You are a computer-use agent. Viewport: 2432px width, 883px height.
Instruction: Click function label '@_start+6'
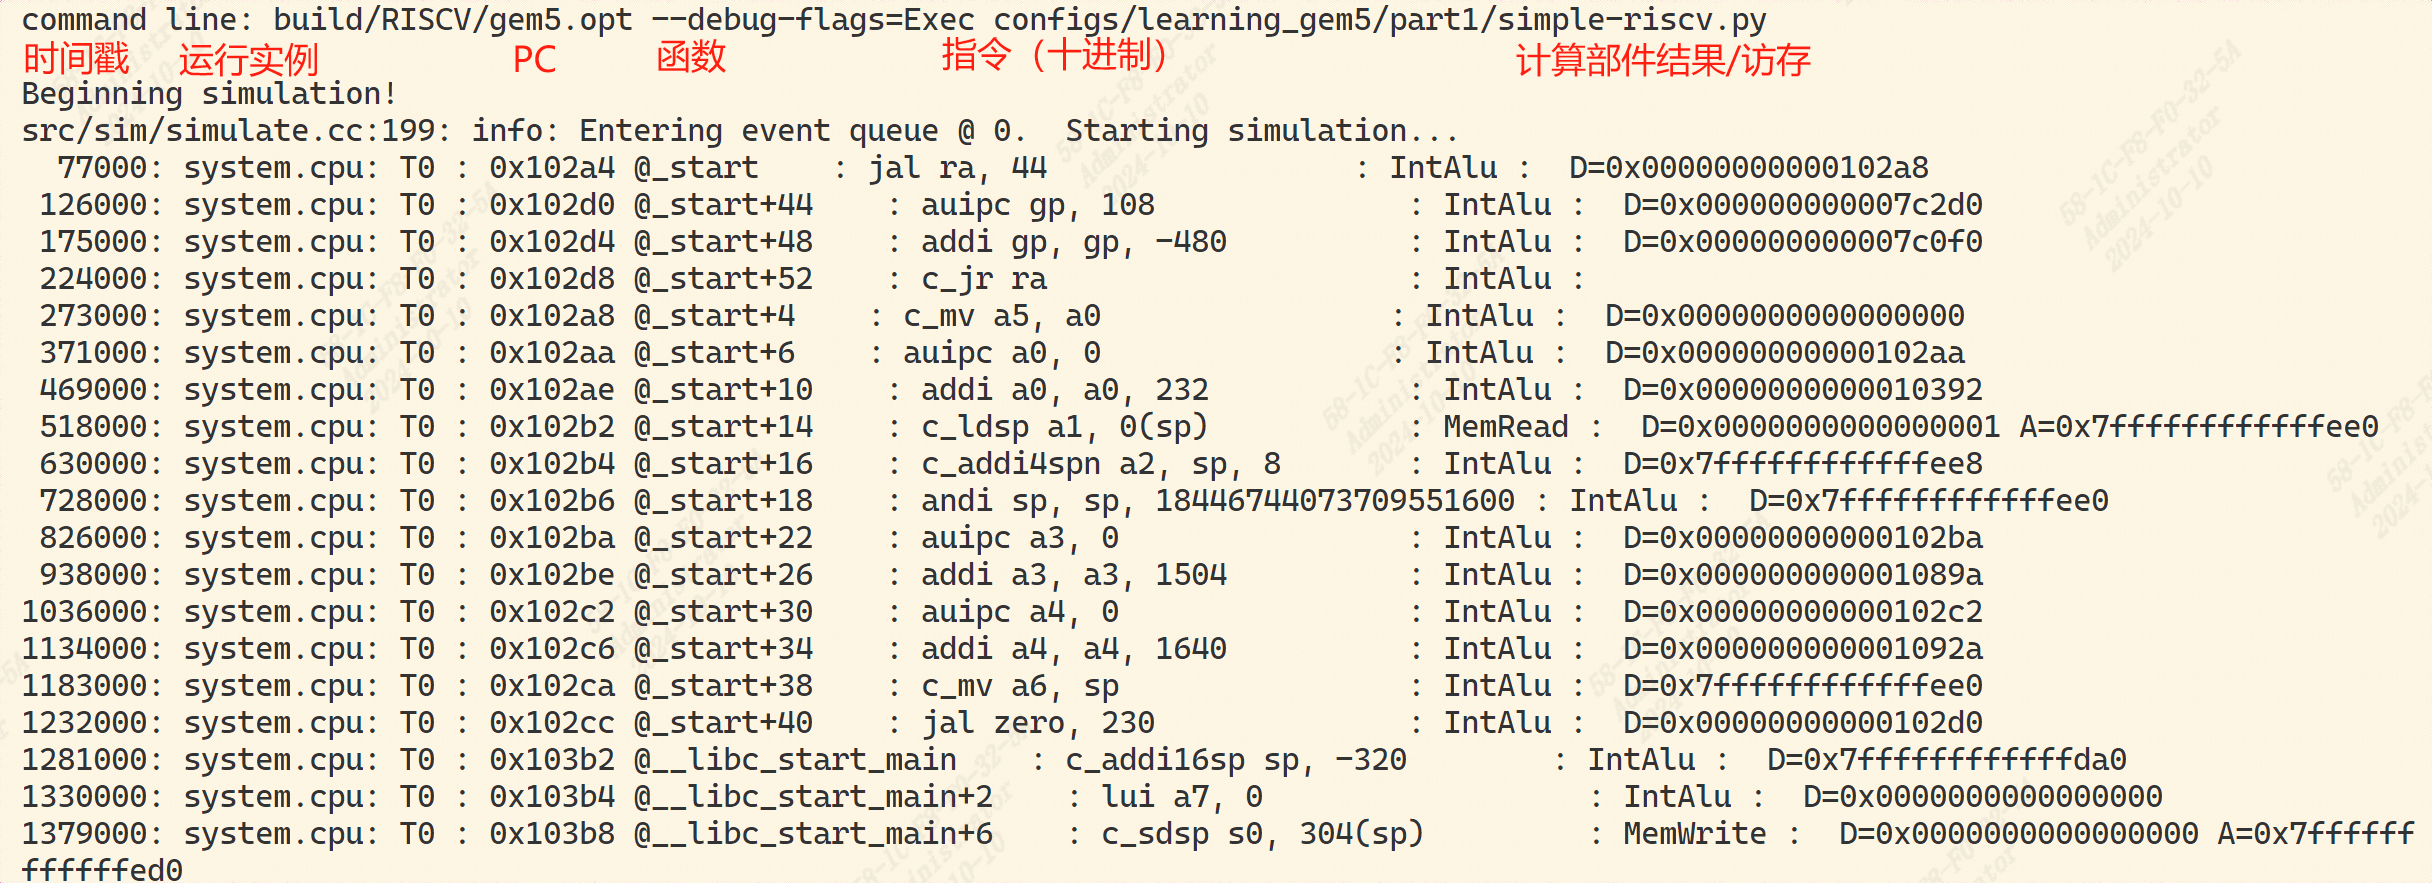pos(714,353)
